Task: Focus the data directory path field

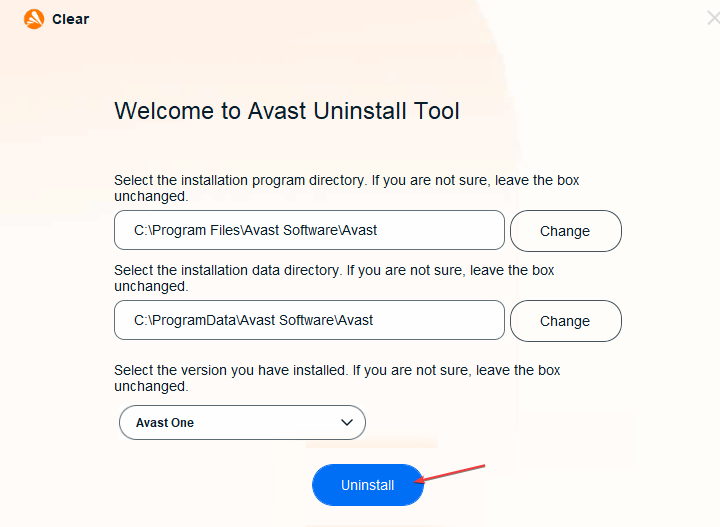Action: point(309,320)
